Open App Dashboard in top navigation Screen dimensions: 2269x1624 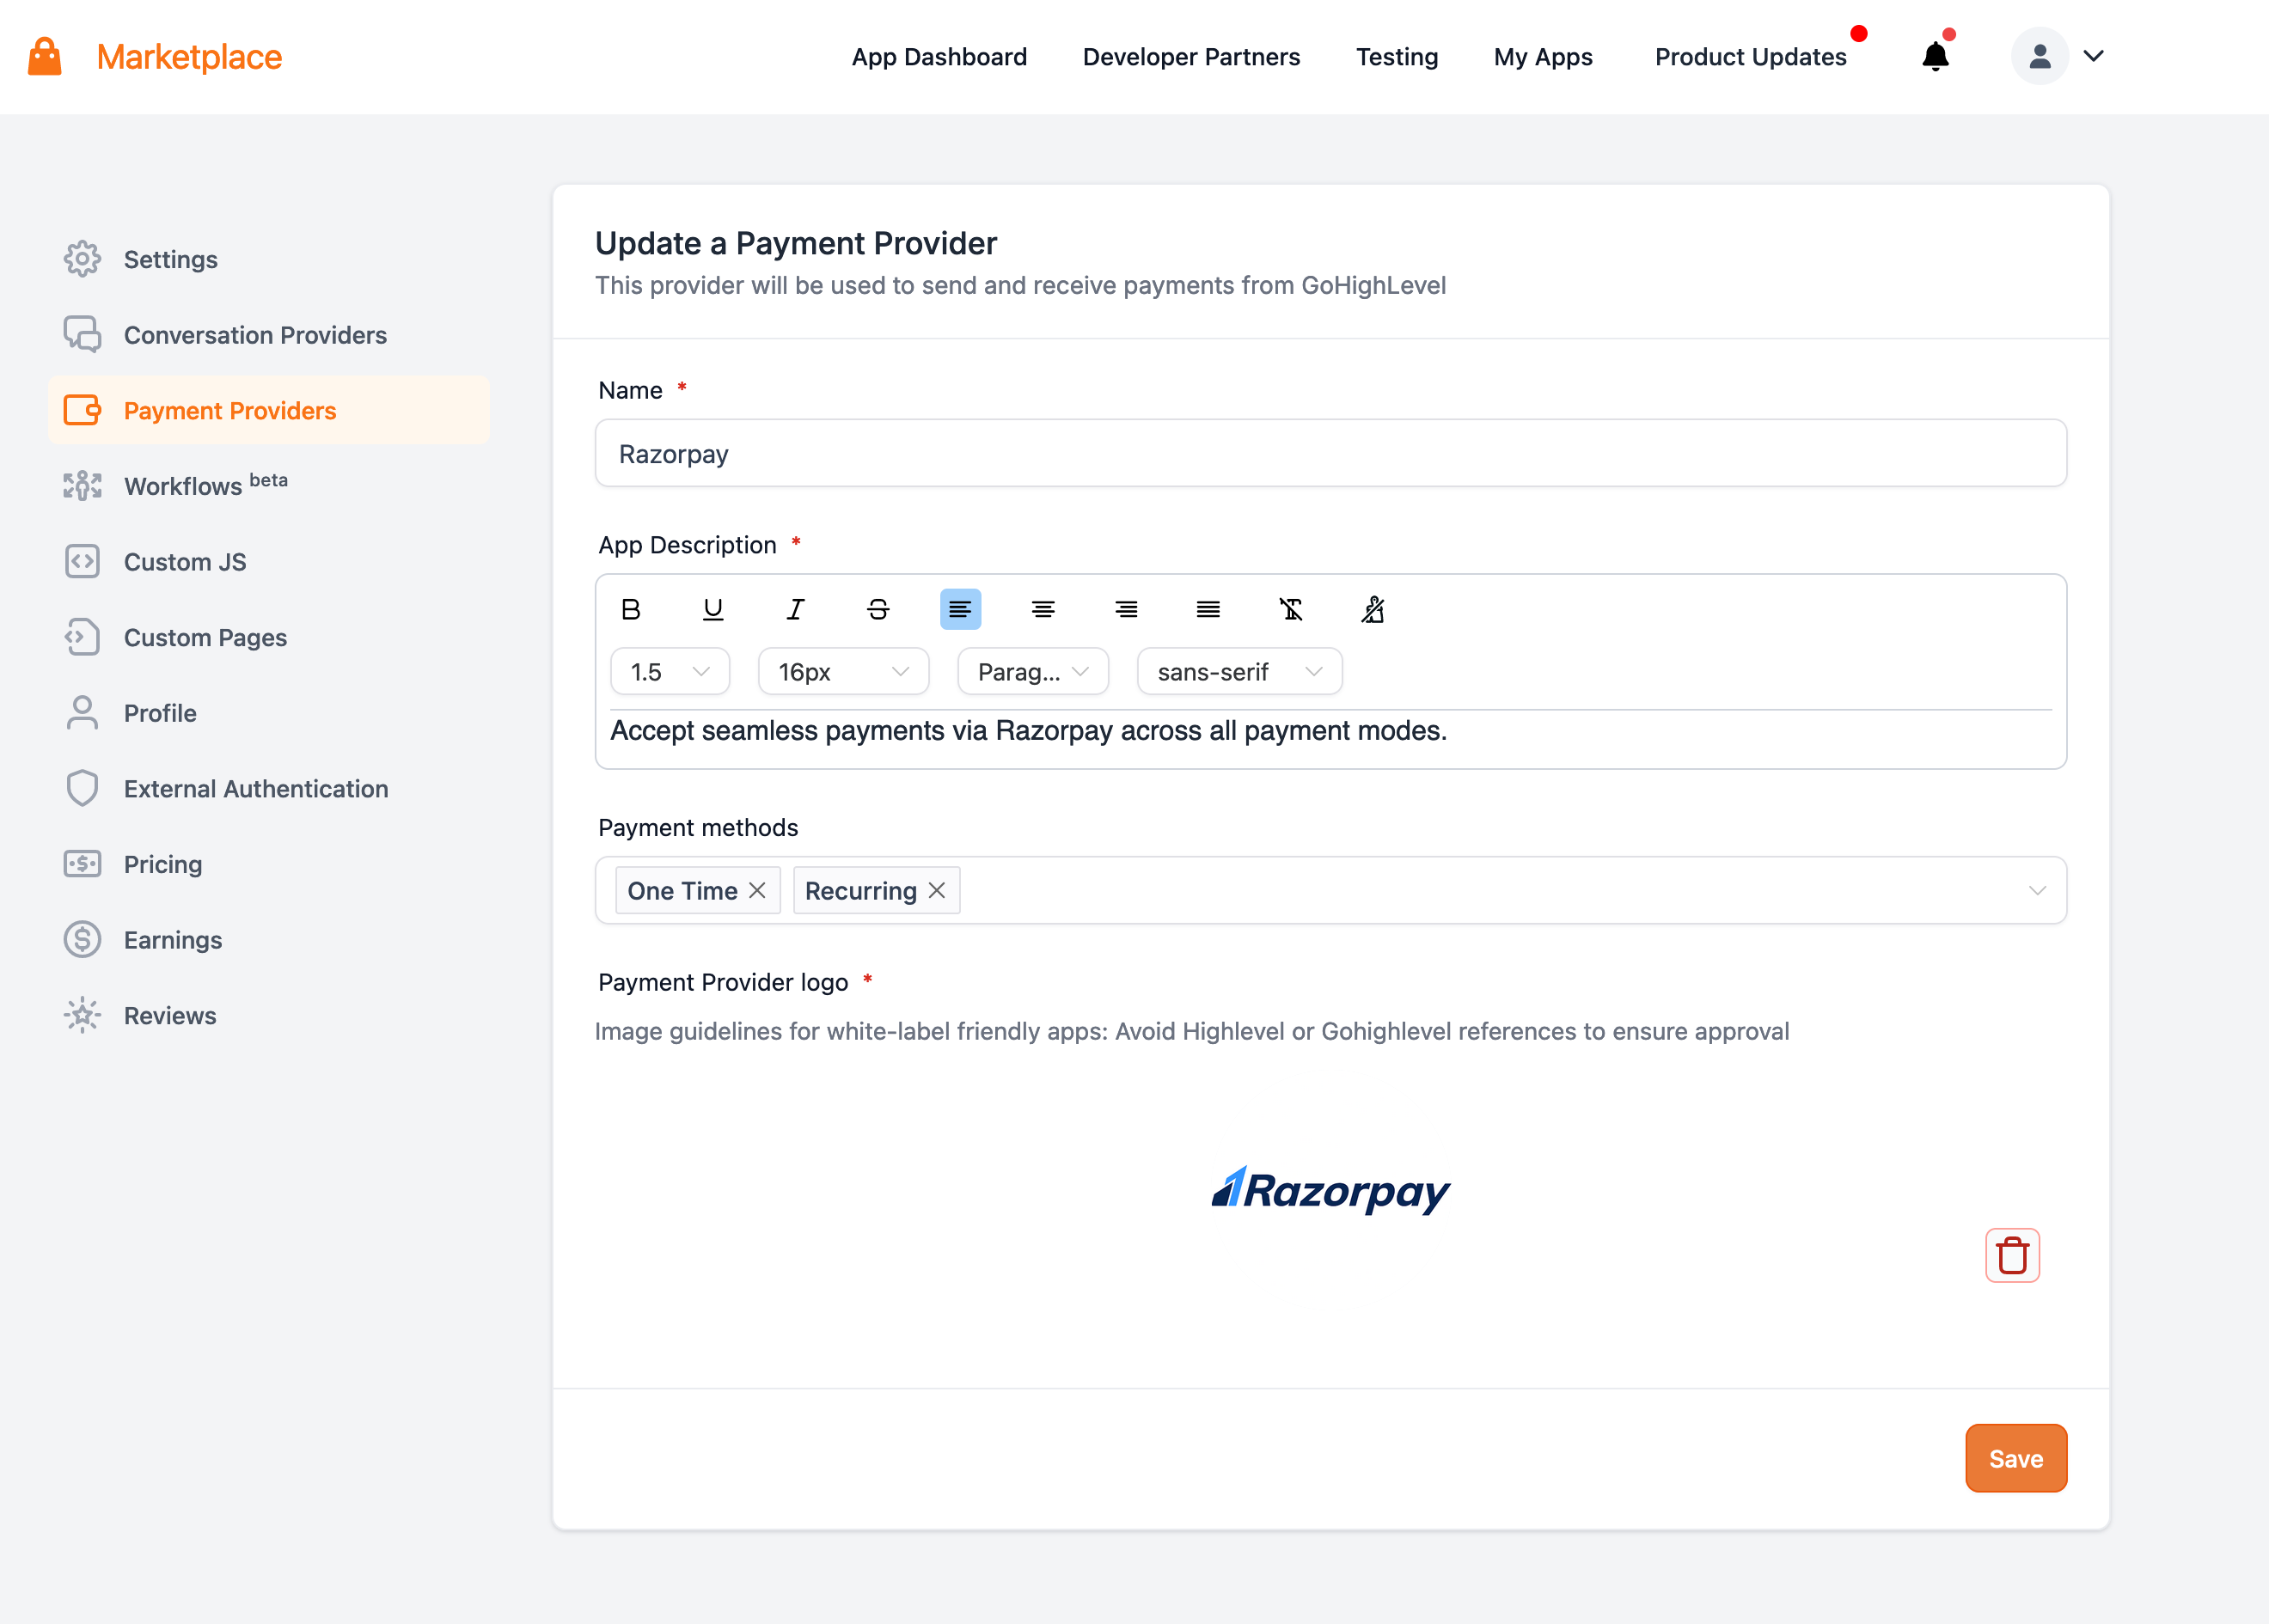[x=939, y=57]
